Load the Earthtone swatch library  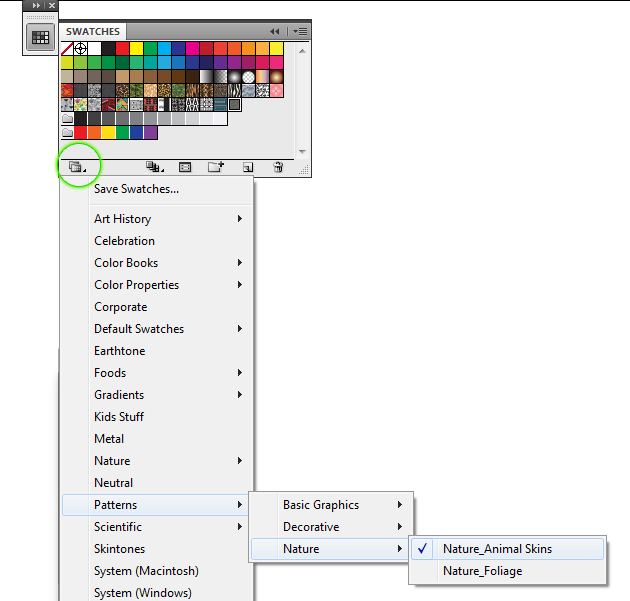[x=158, y=351]
